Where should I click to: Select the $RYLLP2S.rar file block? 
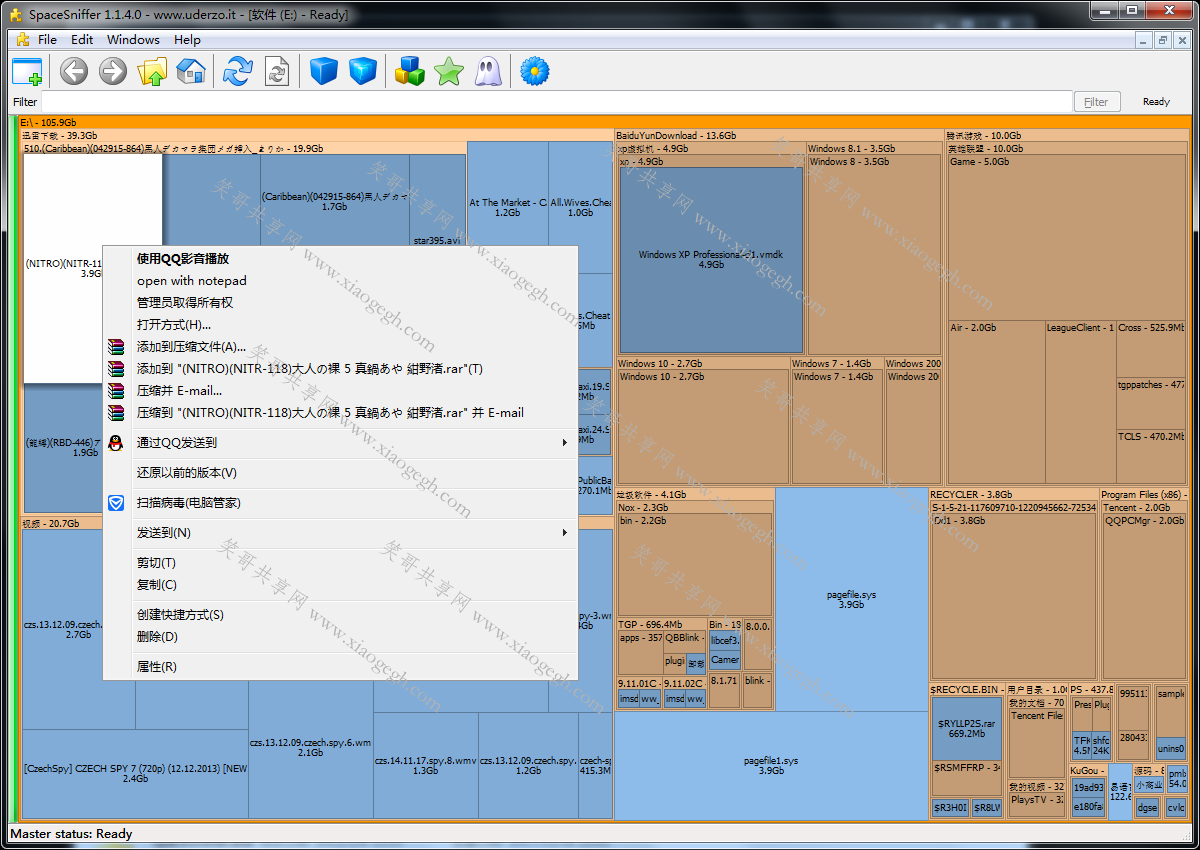click(967, 729)
